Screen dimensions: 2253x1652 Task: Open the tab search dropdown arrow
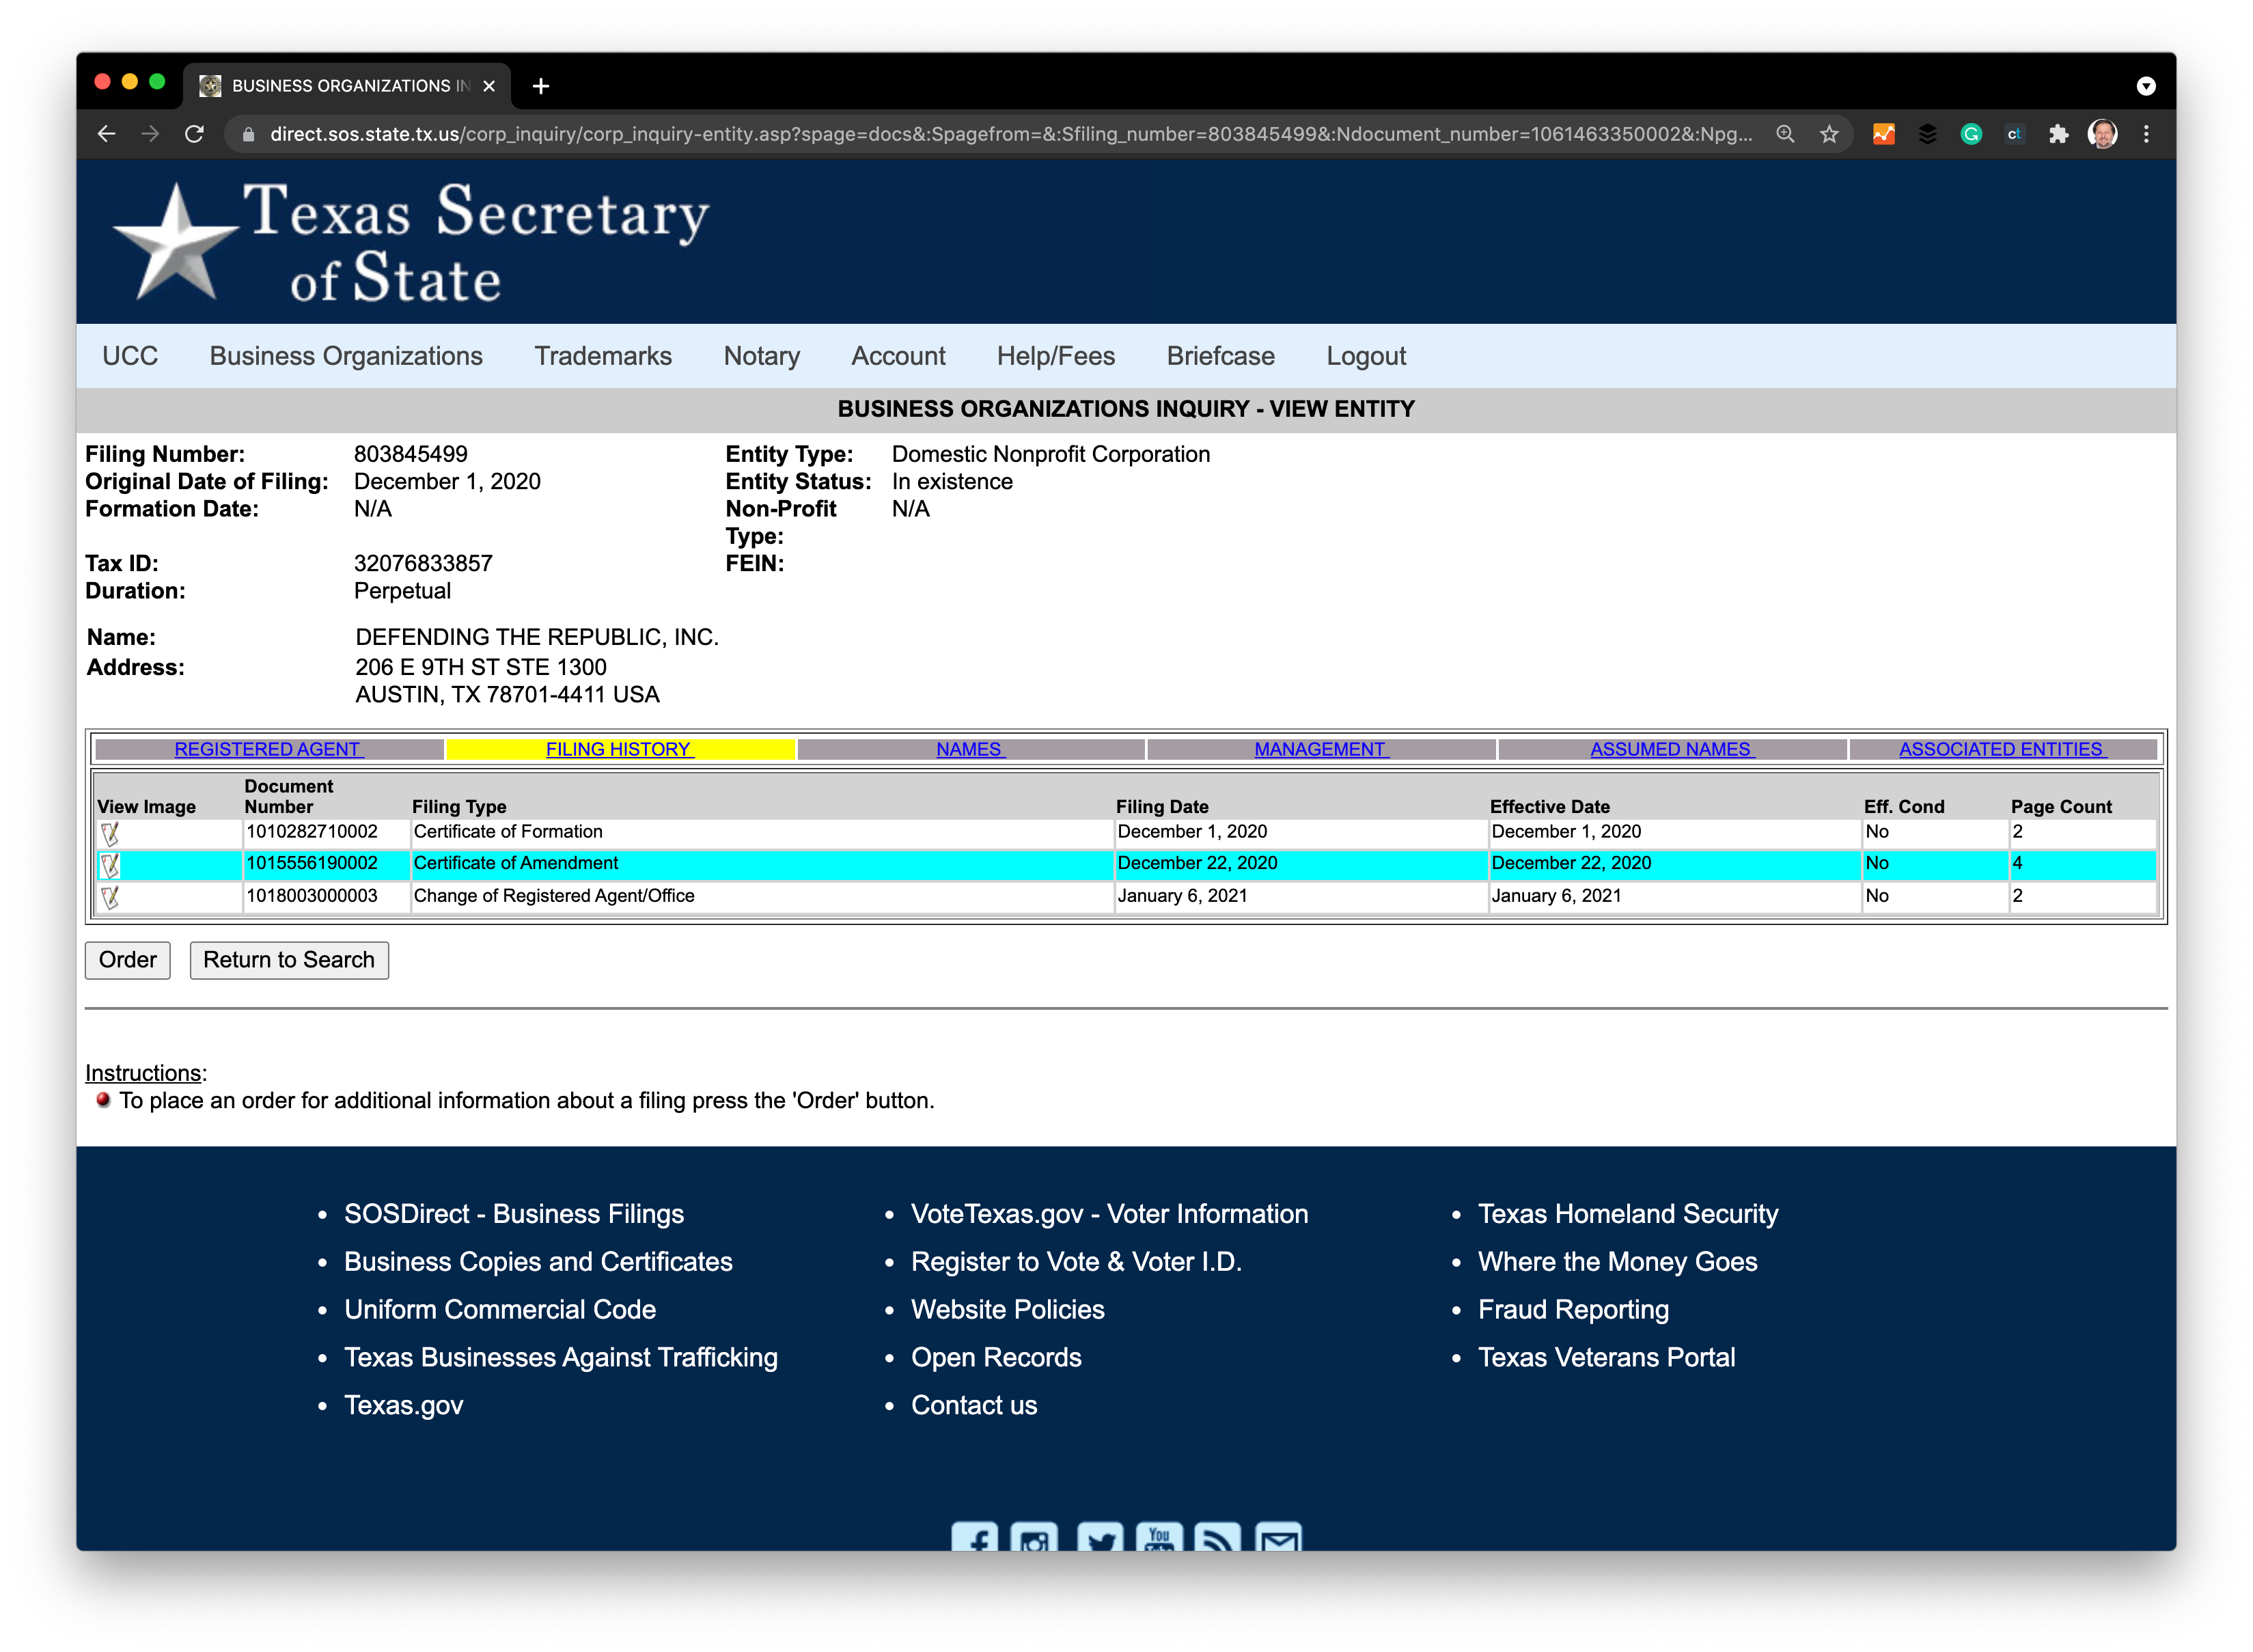2146,86
